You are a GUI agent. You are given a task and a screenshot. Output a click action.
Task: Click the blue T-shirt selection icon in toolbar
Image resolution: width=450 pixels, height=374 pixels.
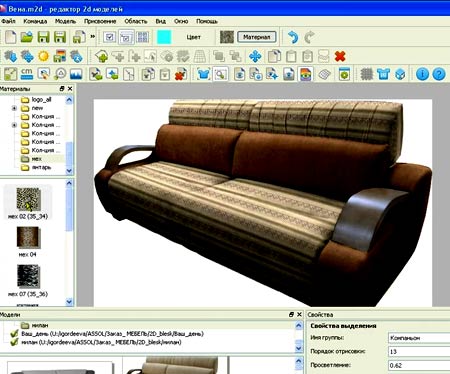[203, 74]
